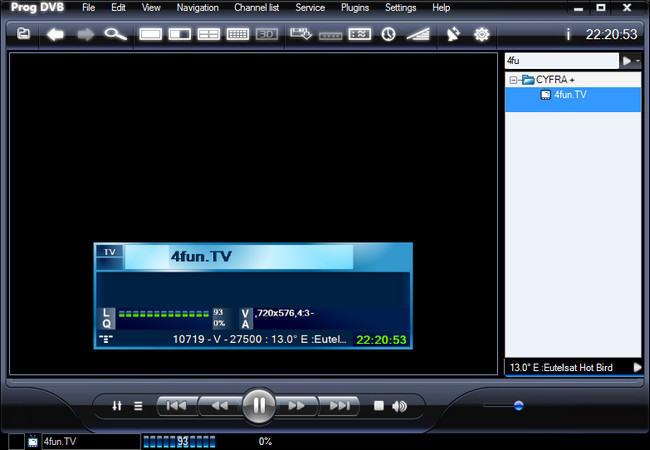The width and height of the screenshot is (650, 450).
Task: Click the 4fun.TV title in the OSD banner
Action: pos(201,256)
